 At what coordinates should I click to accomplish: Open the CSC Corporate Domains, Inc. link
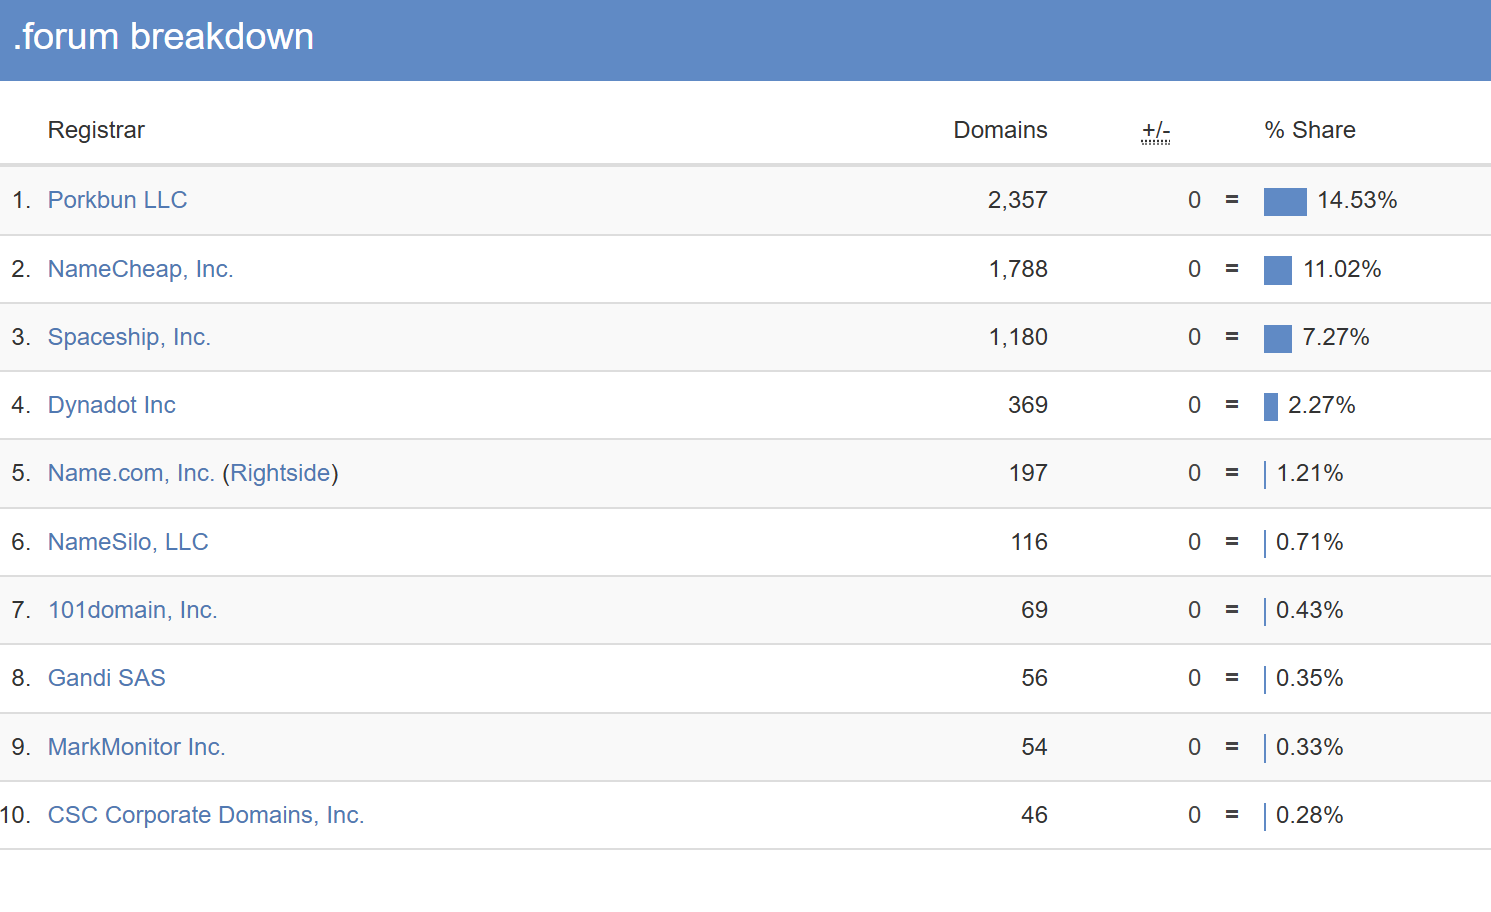[206, 815]
